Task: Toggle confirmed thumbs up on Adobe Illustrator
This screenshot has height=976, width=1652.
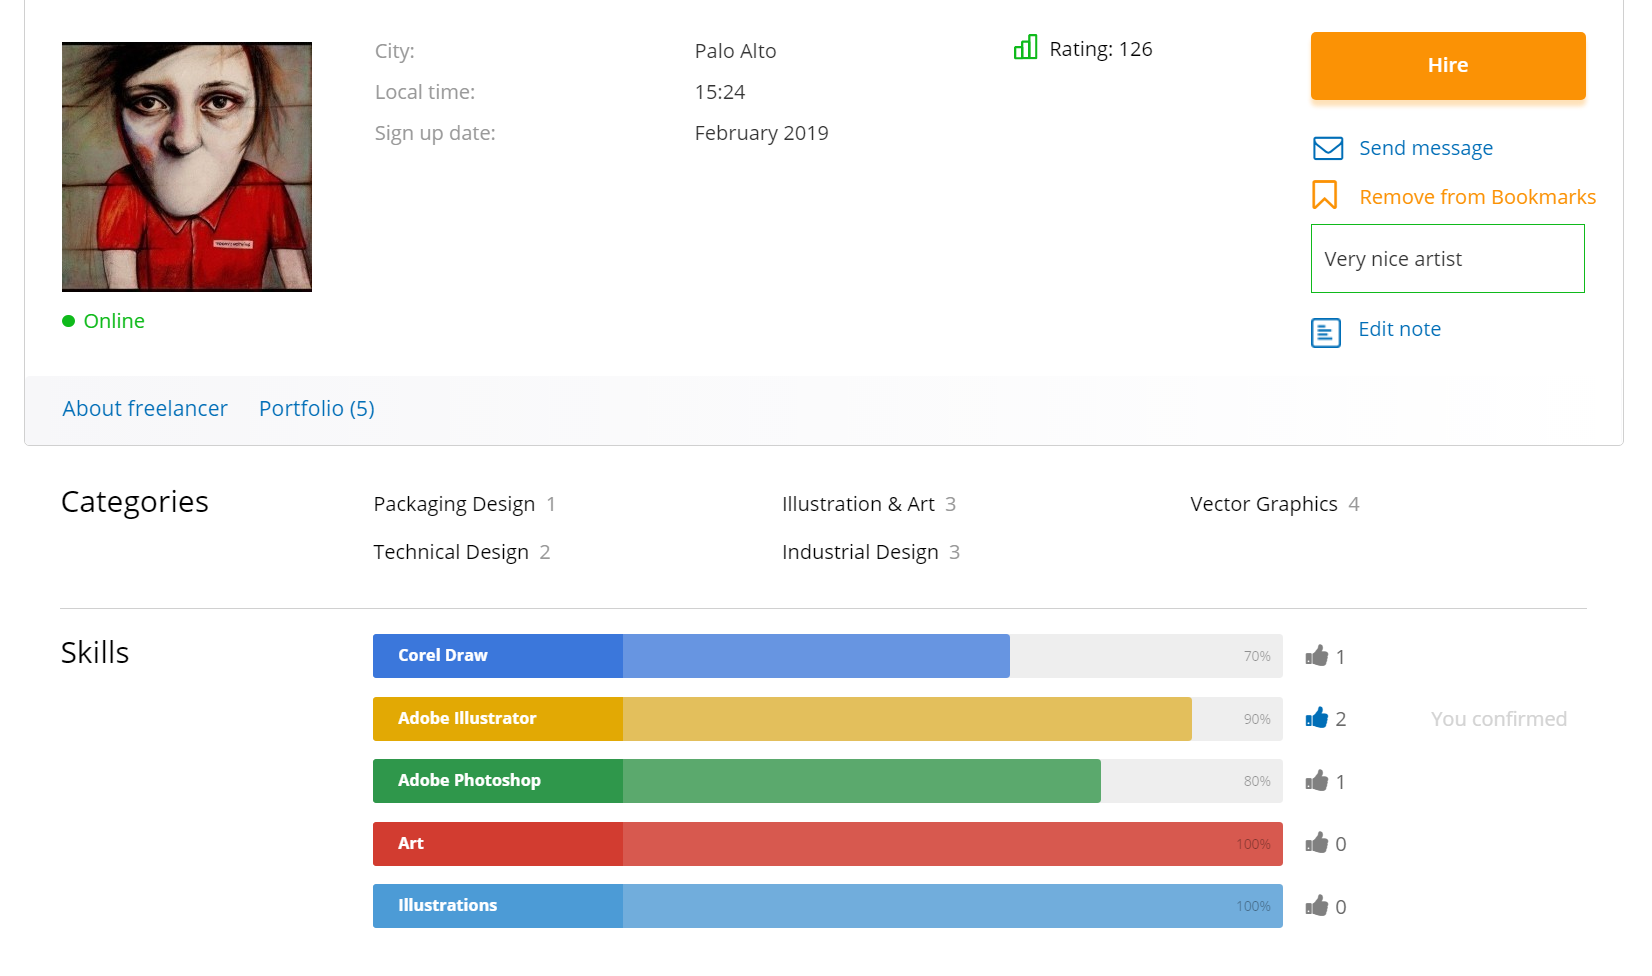Action: (x=1316, y=718)
